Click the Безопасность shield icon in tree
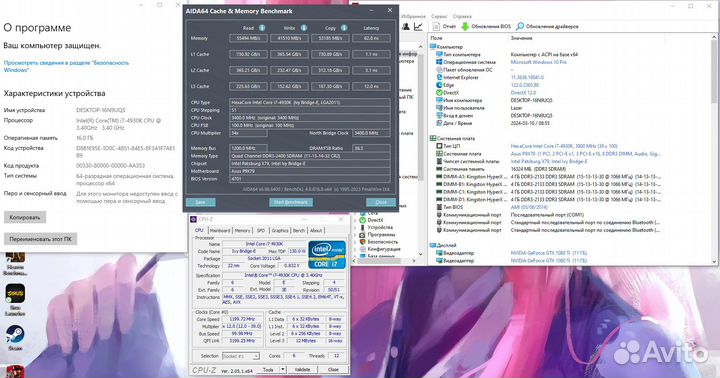 (363, 242)
